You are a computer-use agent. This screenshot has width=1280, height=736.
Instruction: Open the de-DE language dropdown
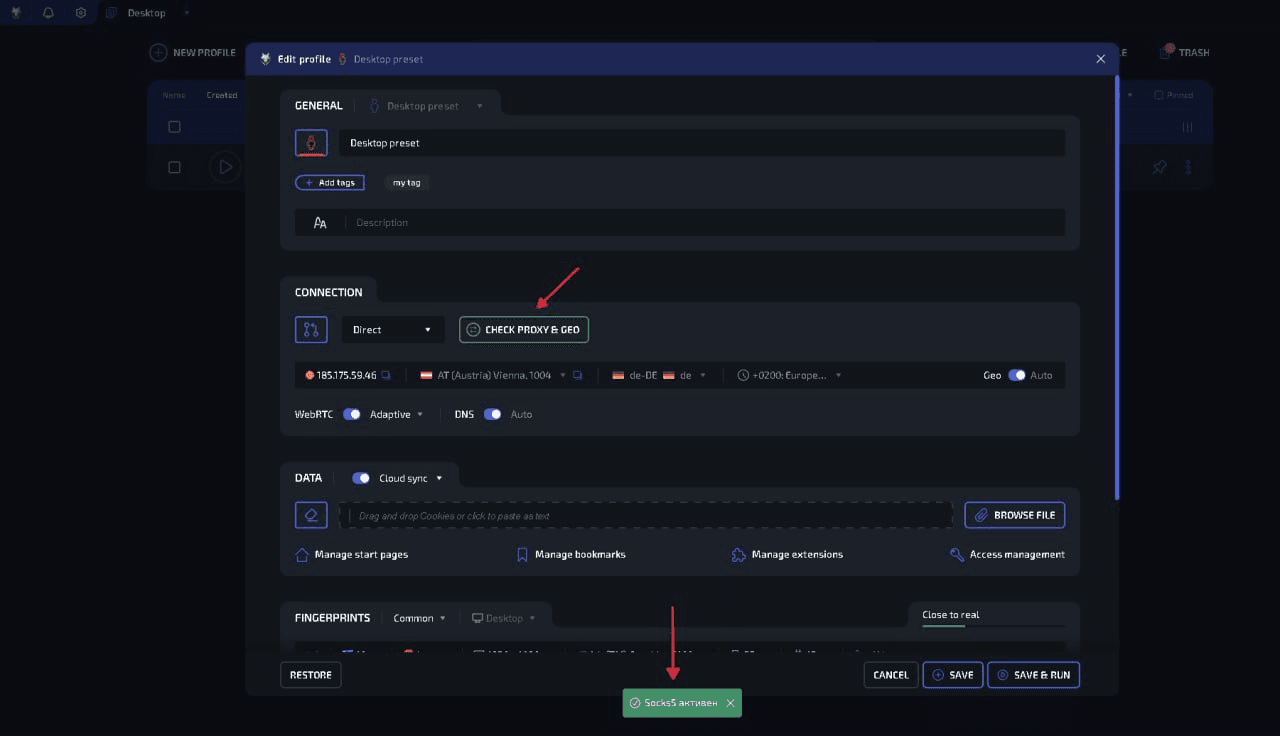[x=659, y=375]
